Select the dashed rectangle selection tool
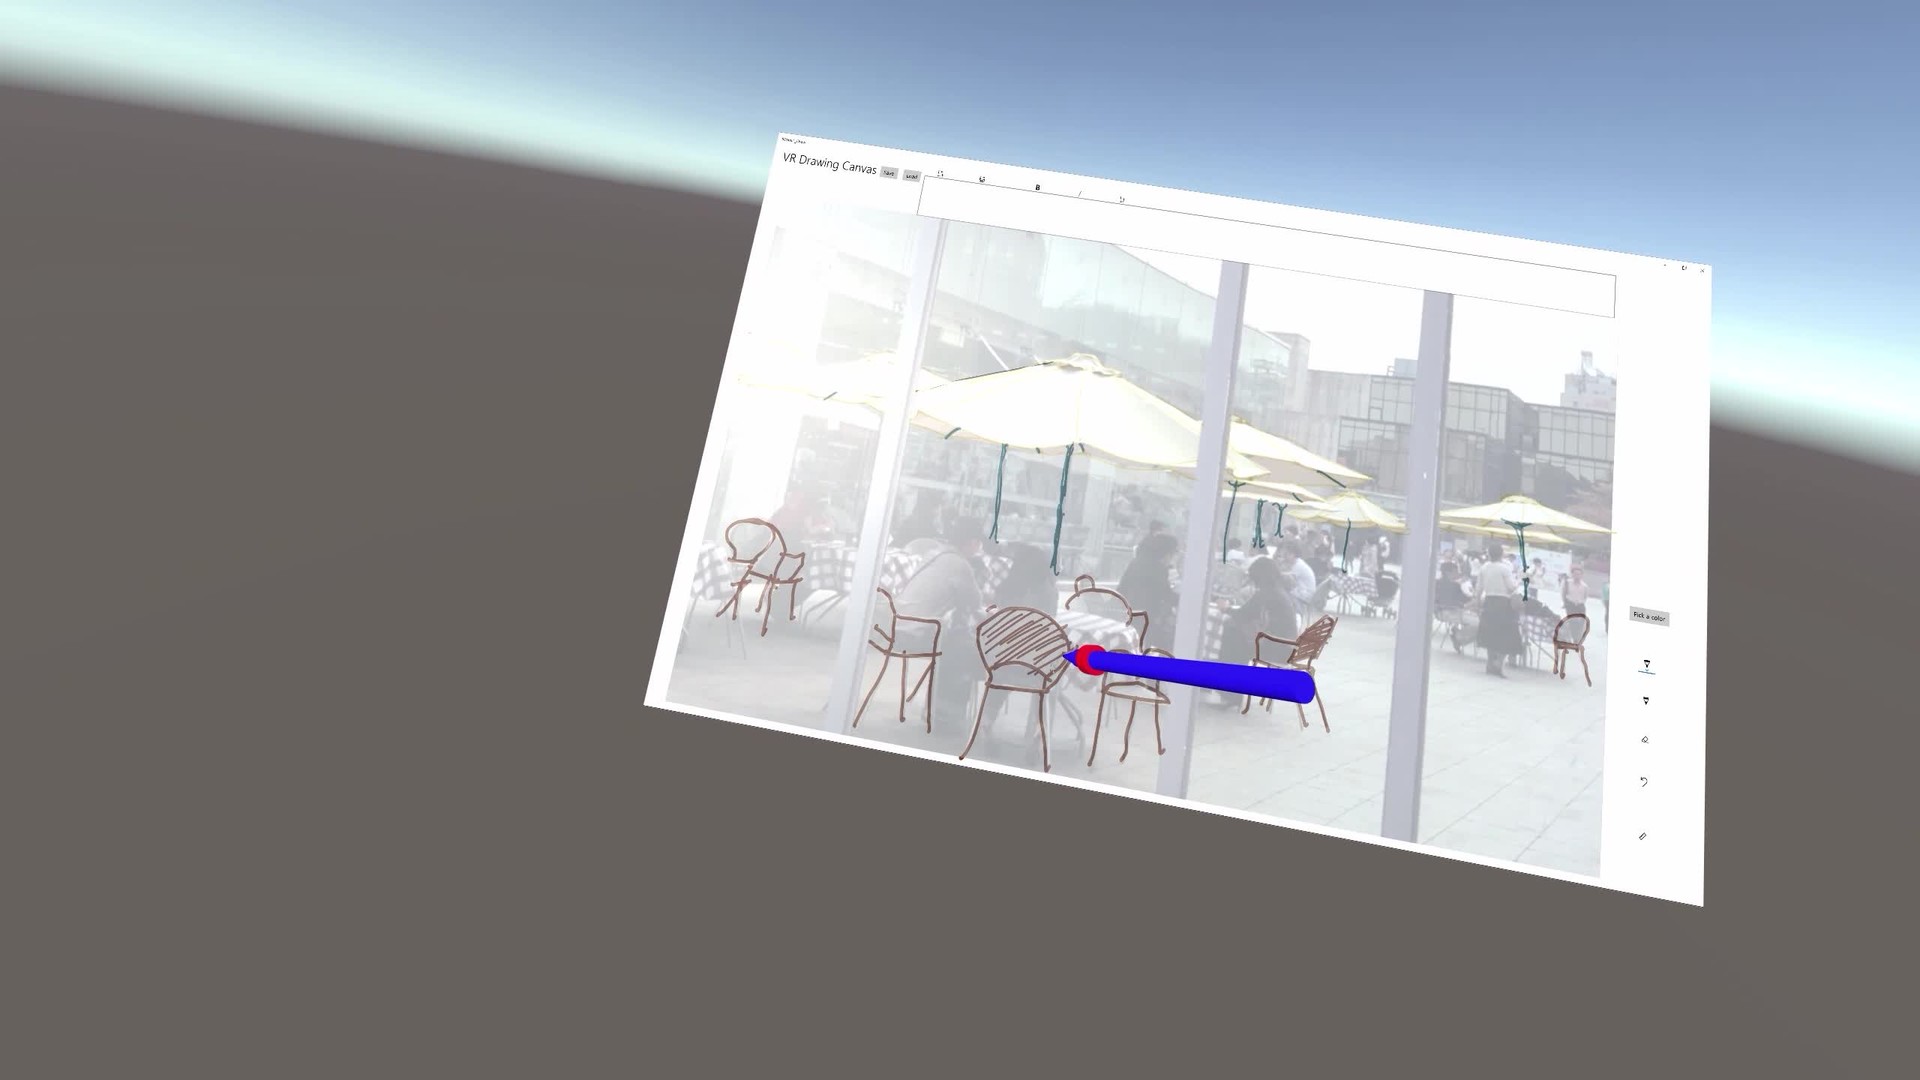1920x1080 pixels. pyautogui.click(x=940, y=174)
